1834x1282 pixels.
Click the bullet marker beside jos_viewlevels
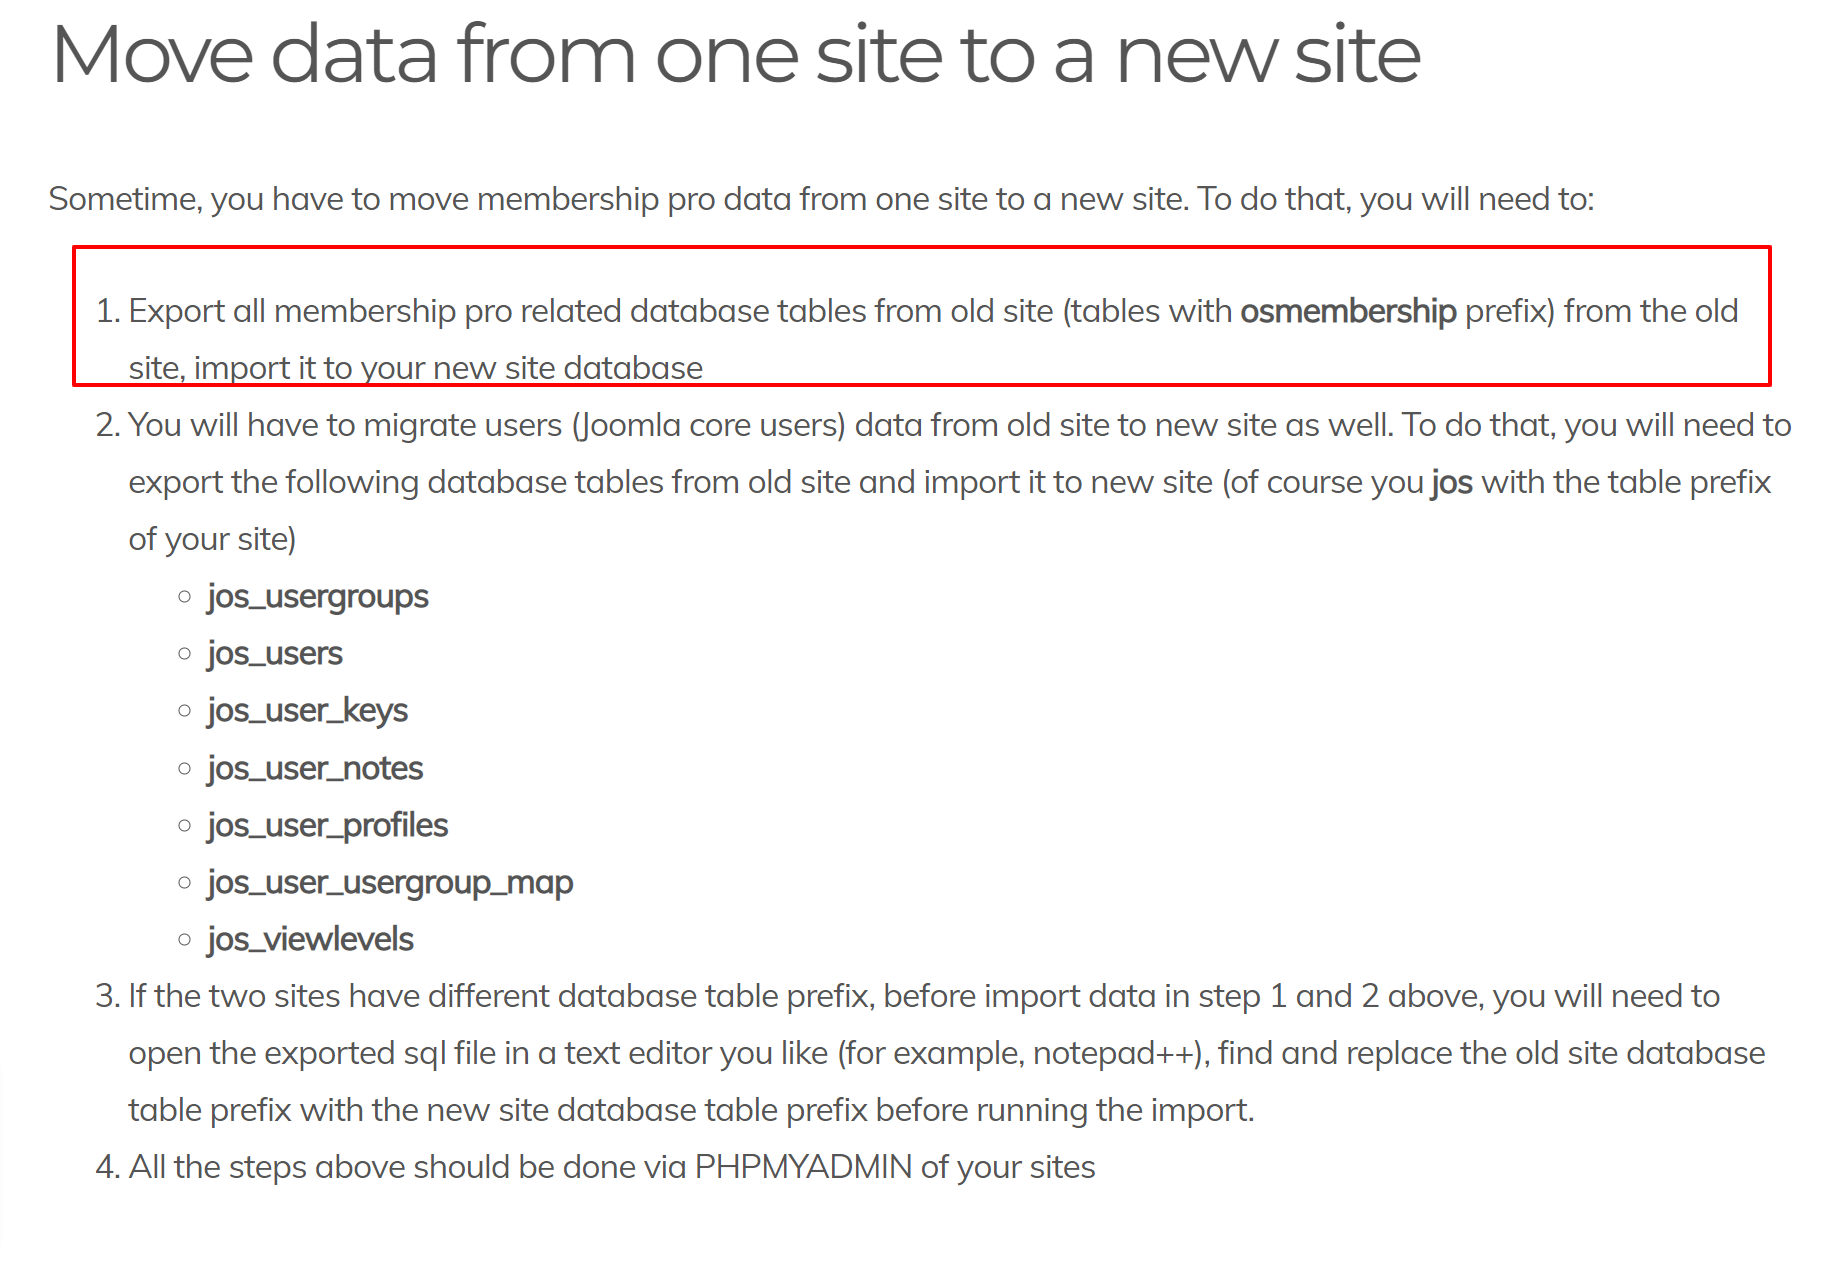[x=184, y=940]
